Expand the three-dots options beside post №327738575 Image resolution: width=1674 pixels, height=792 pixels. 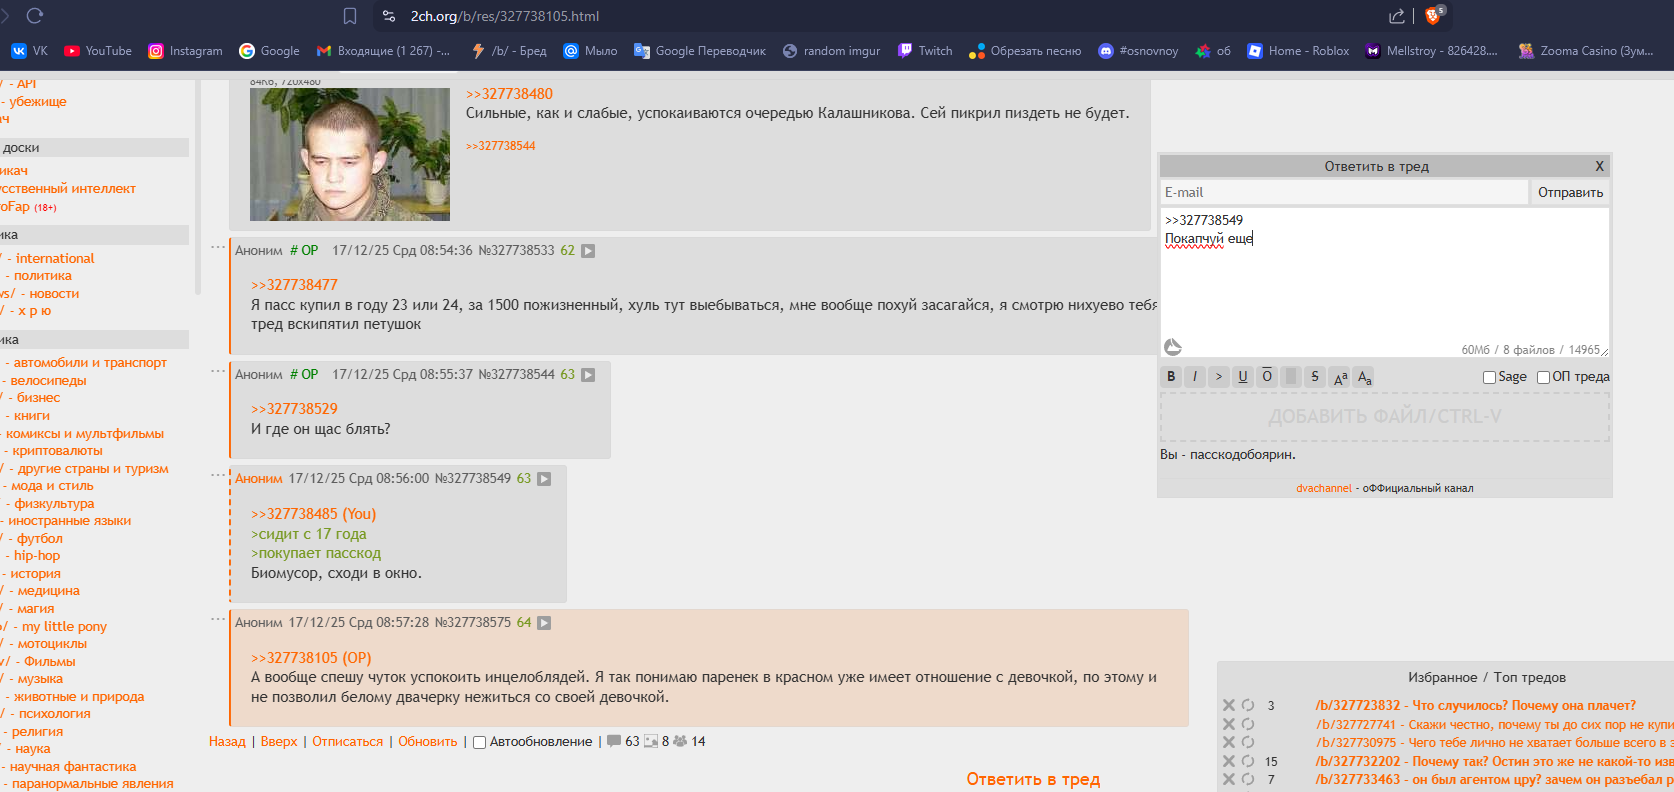[218, 619]
